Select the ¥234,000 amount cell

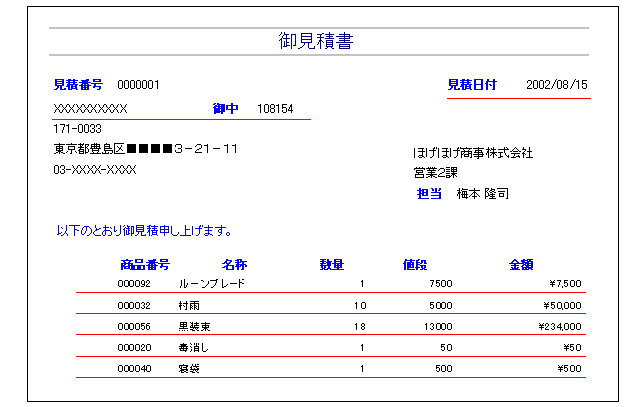tap(560, 326)
